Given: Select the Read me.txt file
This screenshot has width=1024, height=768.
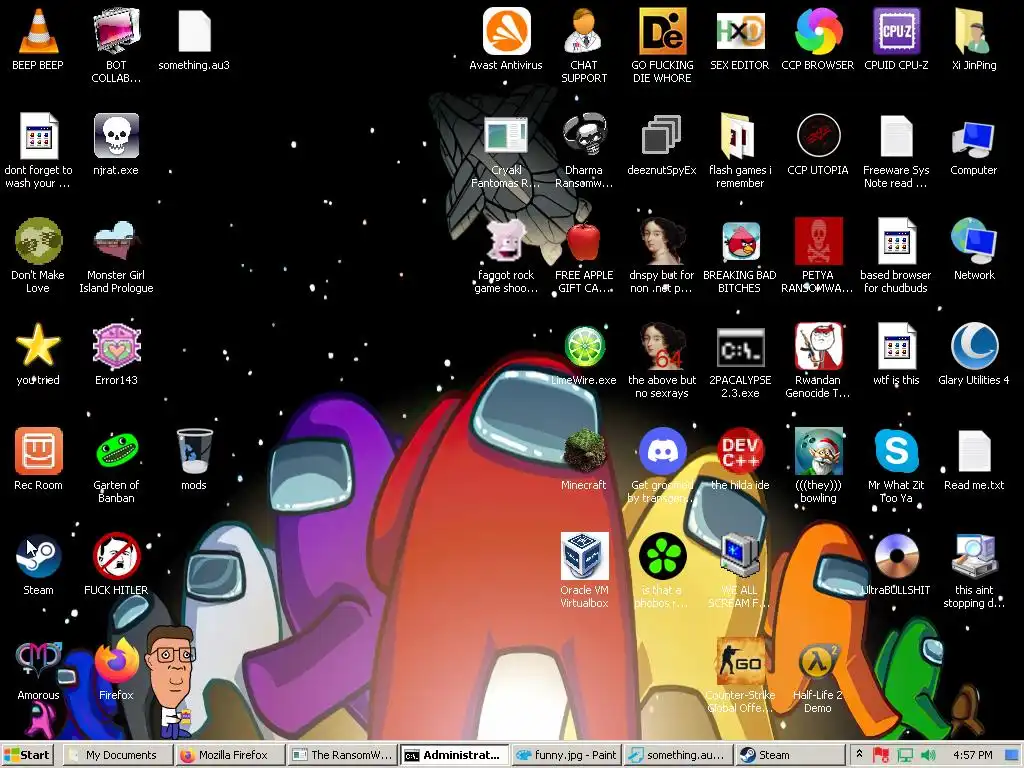Looking at the screenshot, I should (974, 451).
